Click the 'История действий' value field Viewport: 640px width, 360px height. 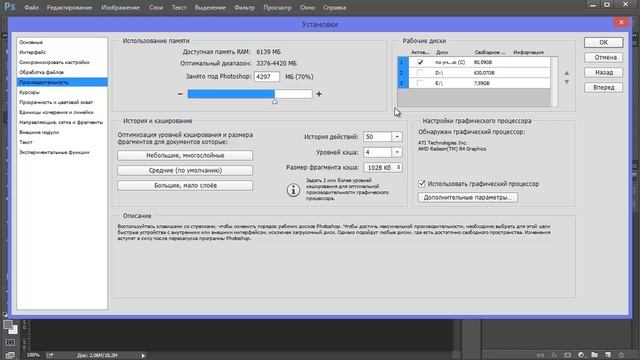pos(378,137)
